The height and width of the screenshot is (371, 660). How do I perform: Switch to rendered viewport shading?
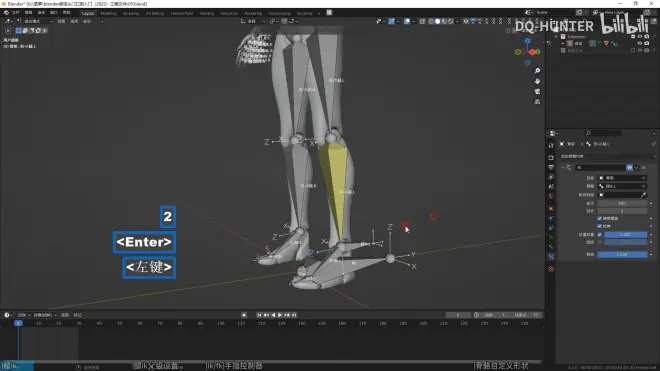450,21
